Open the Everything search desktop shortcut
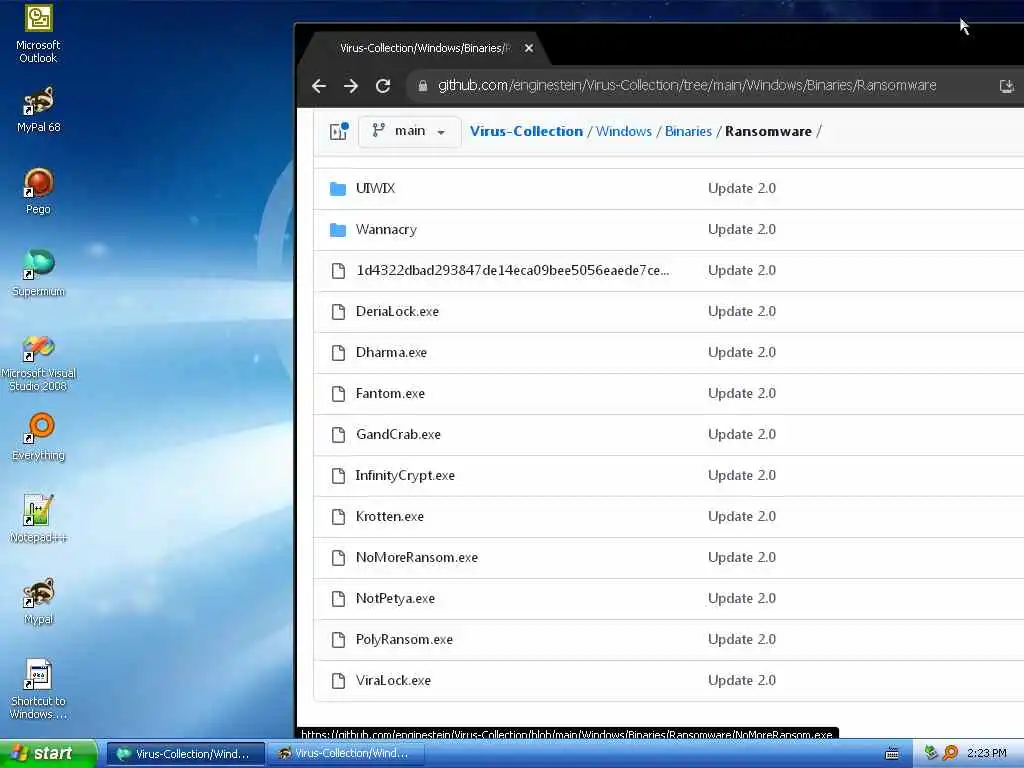Screen dimensions: 1024x768 click(x=38, y=438)
